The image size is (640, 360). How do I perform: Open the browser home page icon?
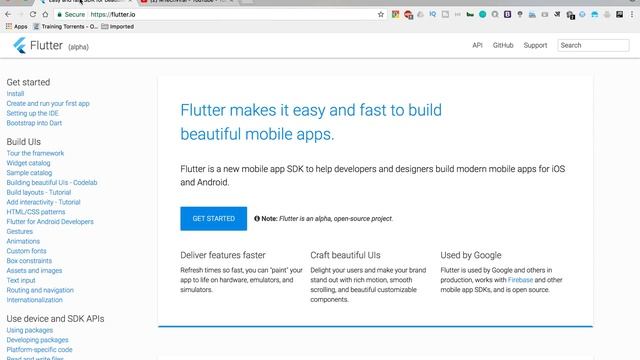click(x=45, y=14)
